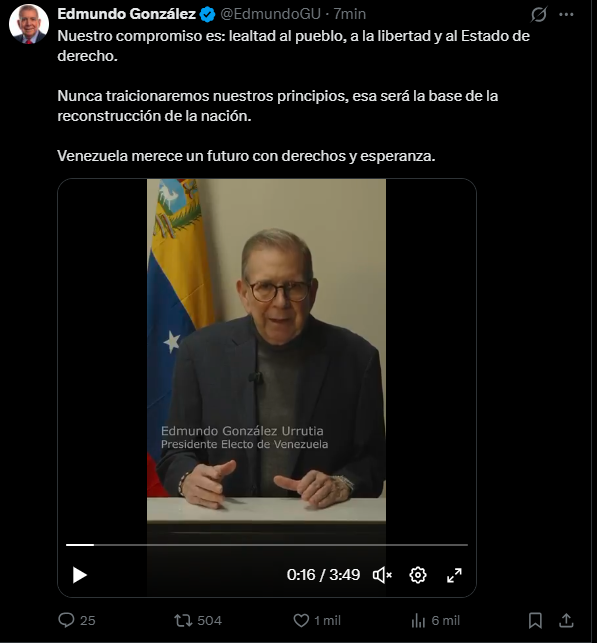This screenshot has width=597, height=643.
Task: Open the reply comments icon
Action: point(66,620)
